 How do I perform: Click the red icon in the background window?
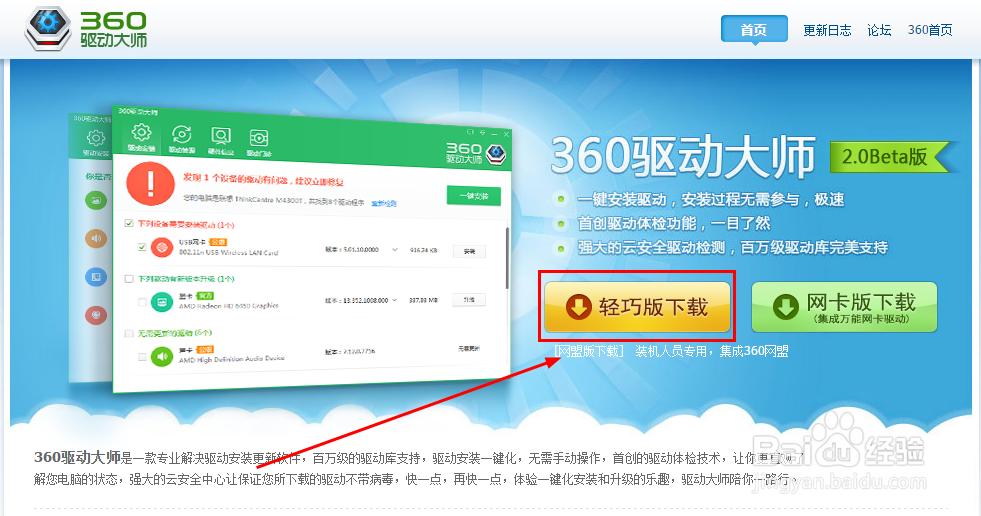point(96,315)
